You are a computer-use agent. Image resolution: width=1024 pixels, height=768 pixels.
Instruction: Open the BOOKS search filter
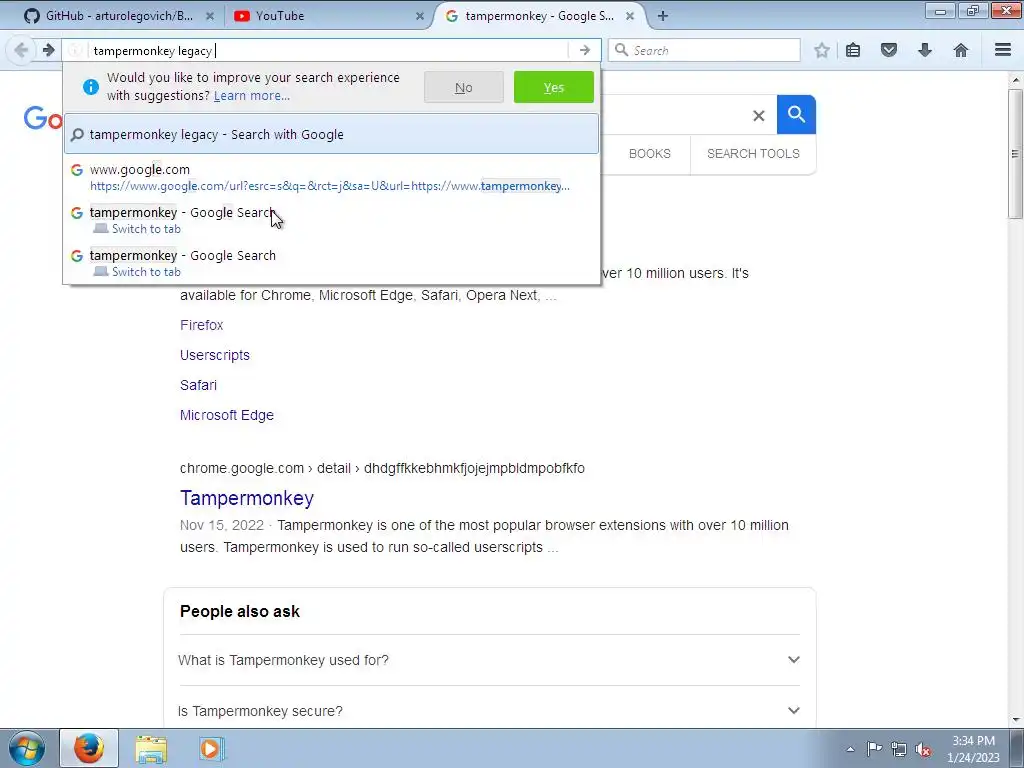click(x=649, y=153)
